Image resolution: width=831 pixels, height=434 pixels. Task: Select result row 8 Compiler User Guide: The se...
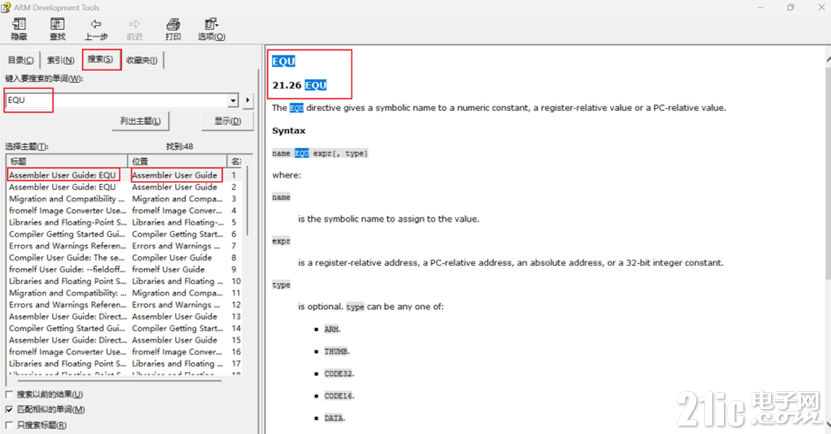tap(125, 258)
